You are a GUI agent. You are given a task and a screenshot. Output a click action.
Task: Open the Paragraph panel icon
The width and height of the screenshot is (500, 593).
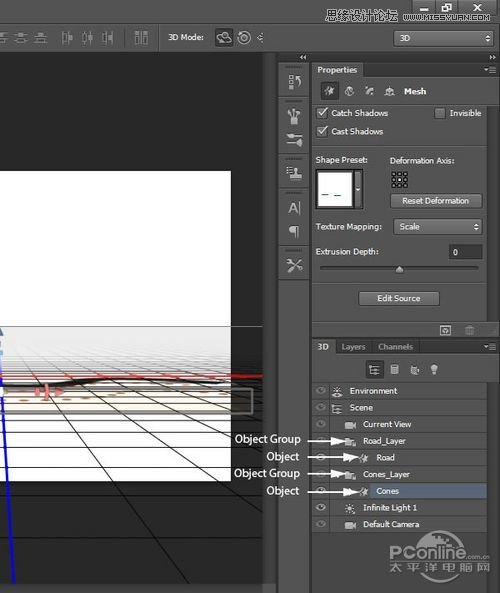pyautogui.click(x=294, y=231)
